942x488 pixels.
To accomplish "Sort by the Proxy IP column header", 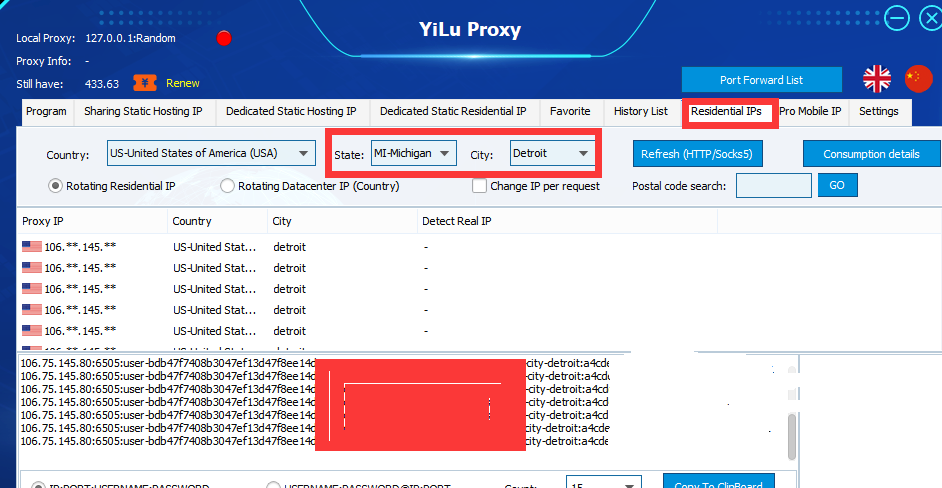I will click(x=93, y=221).
